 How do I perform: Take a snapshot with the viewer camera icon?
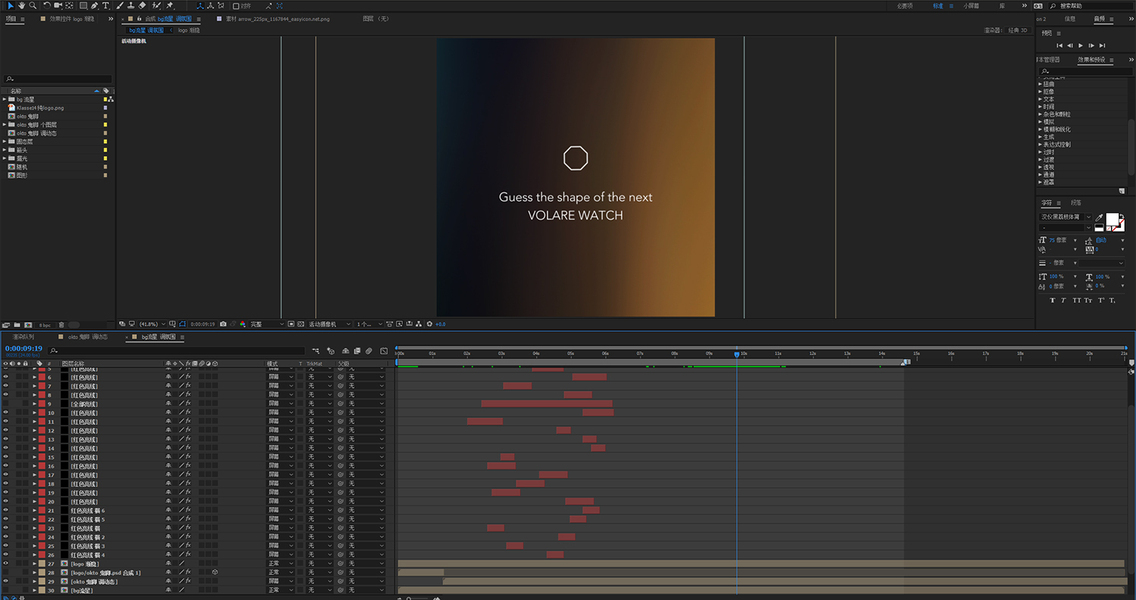[223, 324]
